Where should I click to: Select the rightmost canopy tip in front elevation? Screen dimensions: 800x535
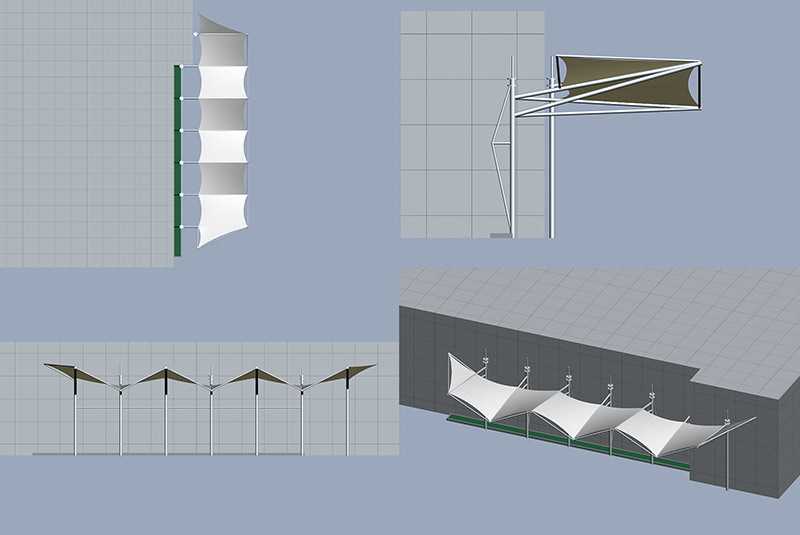click(370, 367)
